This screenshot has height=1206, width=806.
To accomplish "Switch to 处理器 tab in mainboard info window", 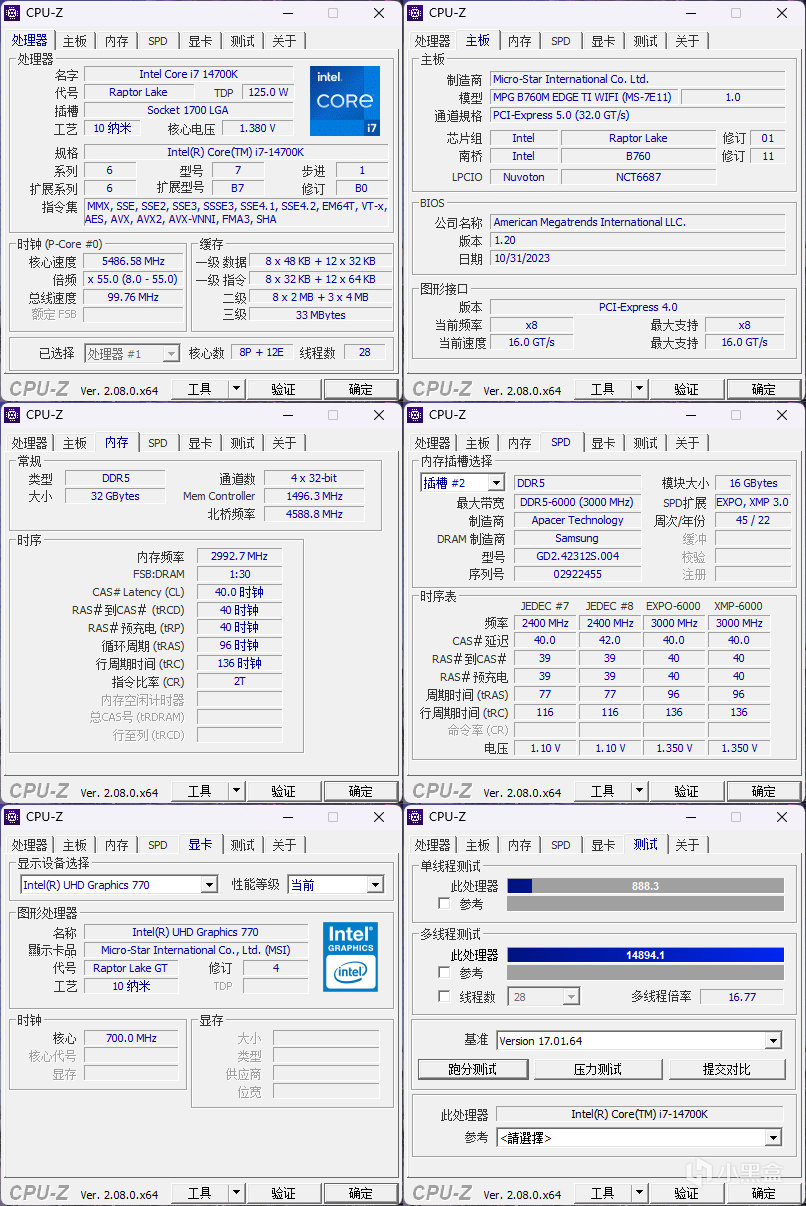I will click(432, 41).
